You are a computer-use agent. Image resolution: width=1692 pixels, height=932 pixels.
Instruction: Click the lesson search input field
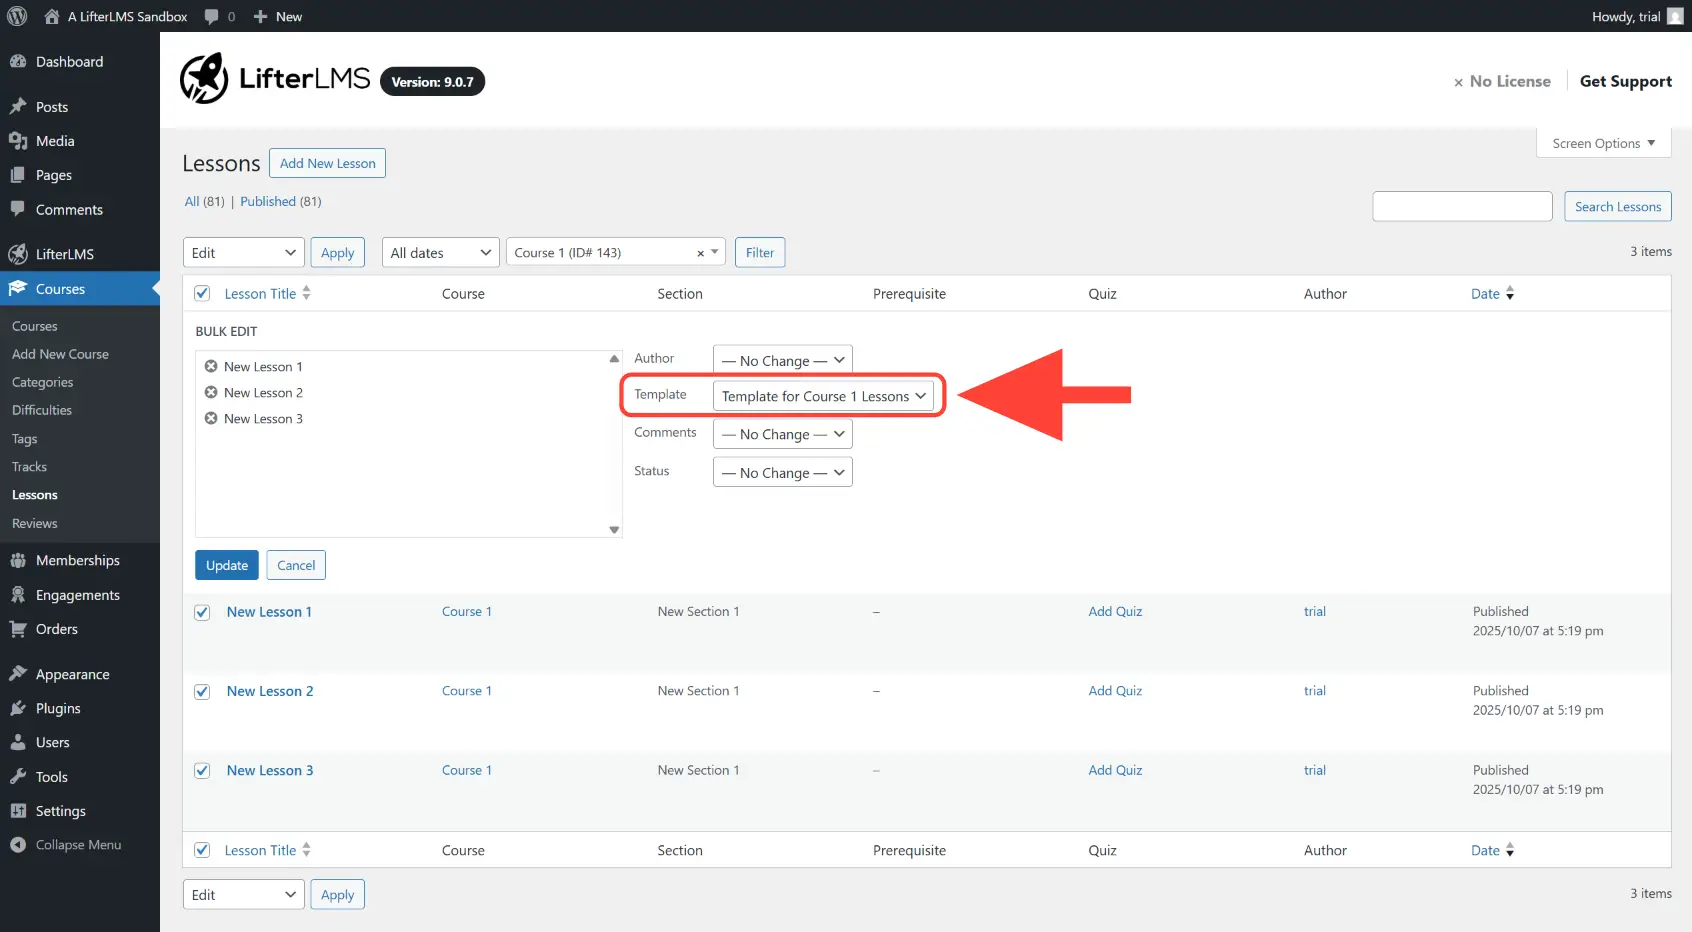pos(1462,206)
